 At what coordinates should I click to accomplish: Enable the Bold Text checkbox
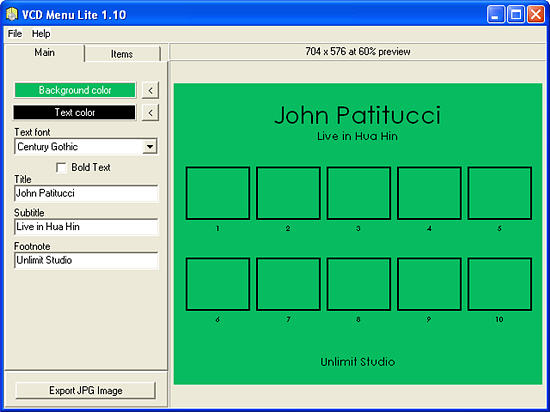pyautogui.click(x=61, y=168)
